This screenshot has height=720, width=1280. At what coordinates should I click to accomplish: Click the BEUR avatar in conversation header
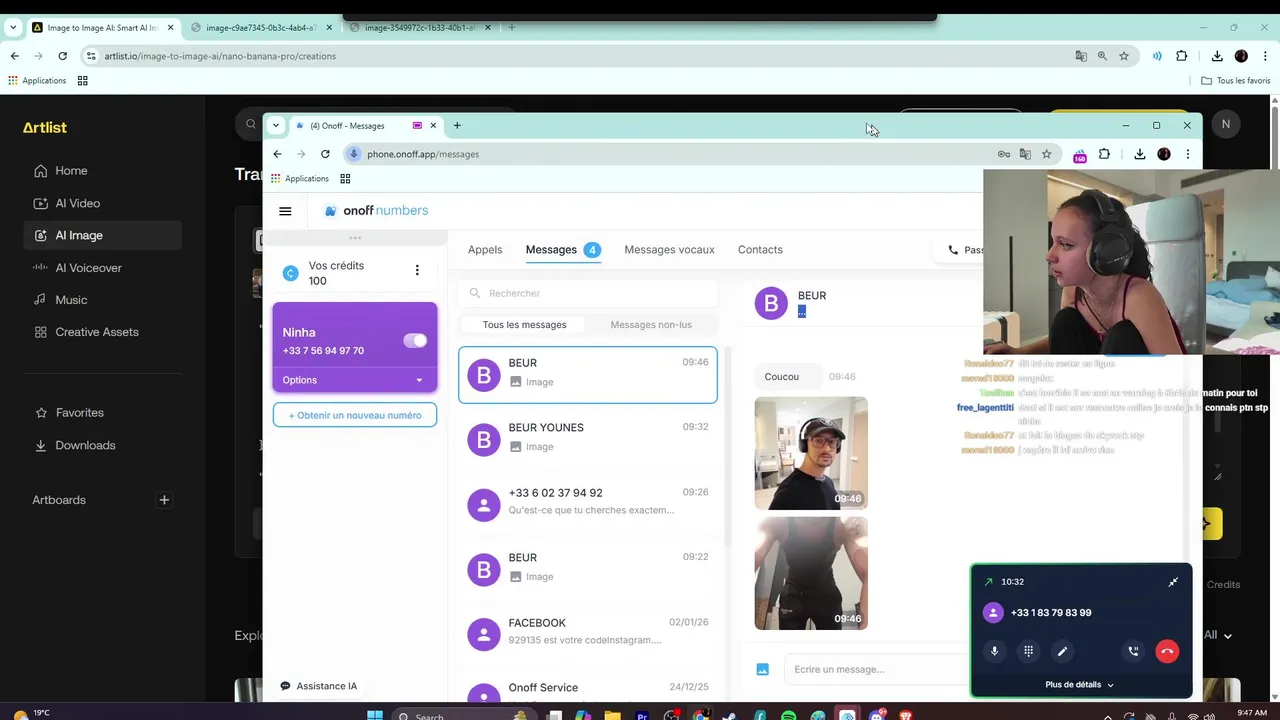(x=771, y=303)
